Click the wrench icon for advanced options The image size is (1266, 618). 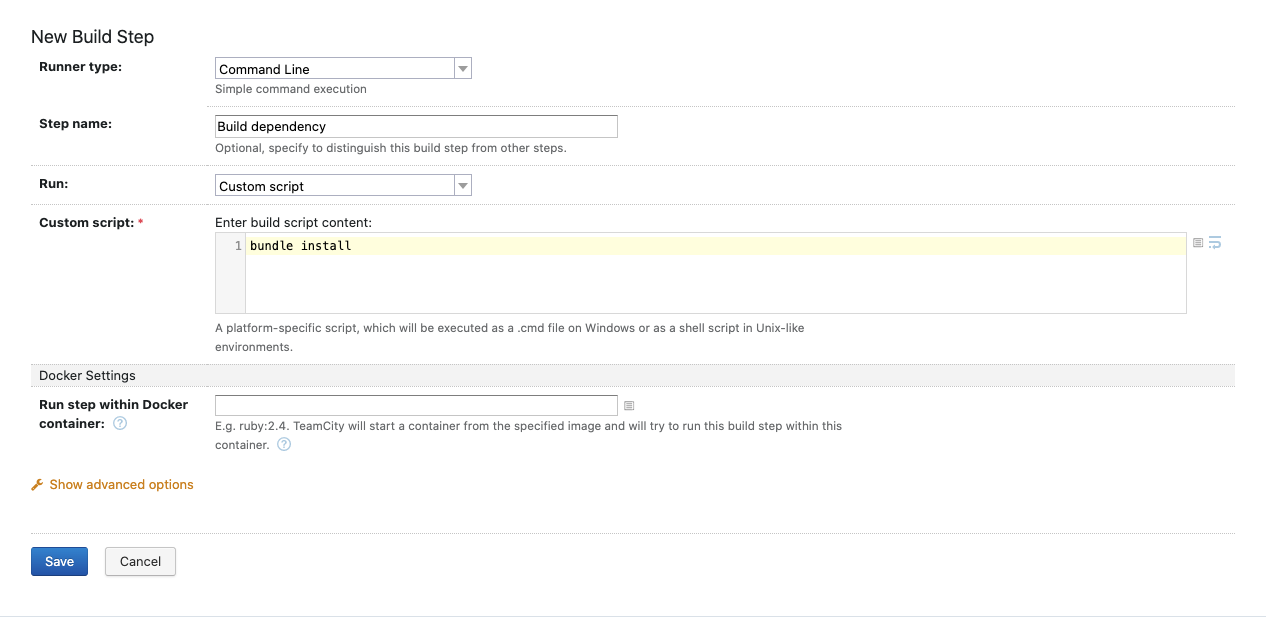pyautogui.click(x=38, y=485)
